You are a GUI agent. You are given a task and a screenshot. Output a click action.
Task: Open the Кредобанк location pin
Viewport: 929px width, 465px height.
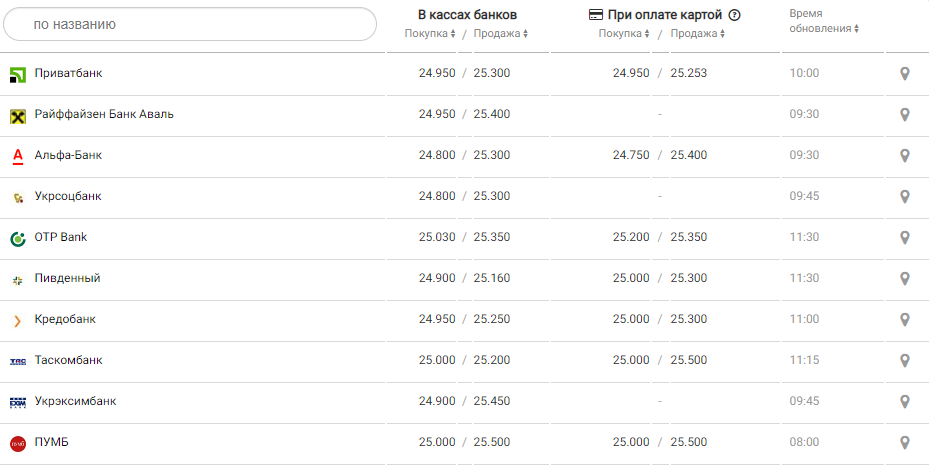(905, 319)
